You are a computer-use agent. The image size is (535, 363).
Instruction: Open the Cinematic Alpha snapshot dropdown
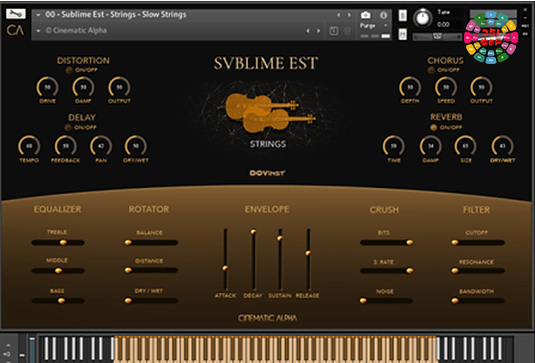point(38,31)
